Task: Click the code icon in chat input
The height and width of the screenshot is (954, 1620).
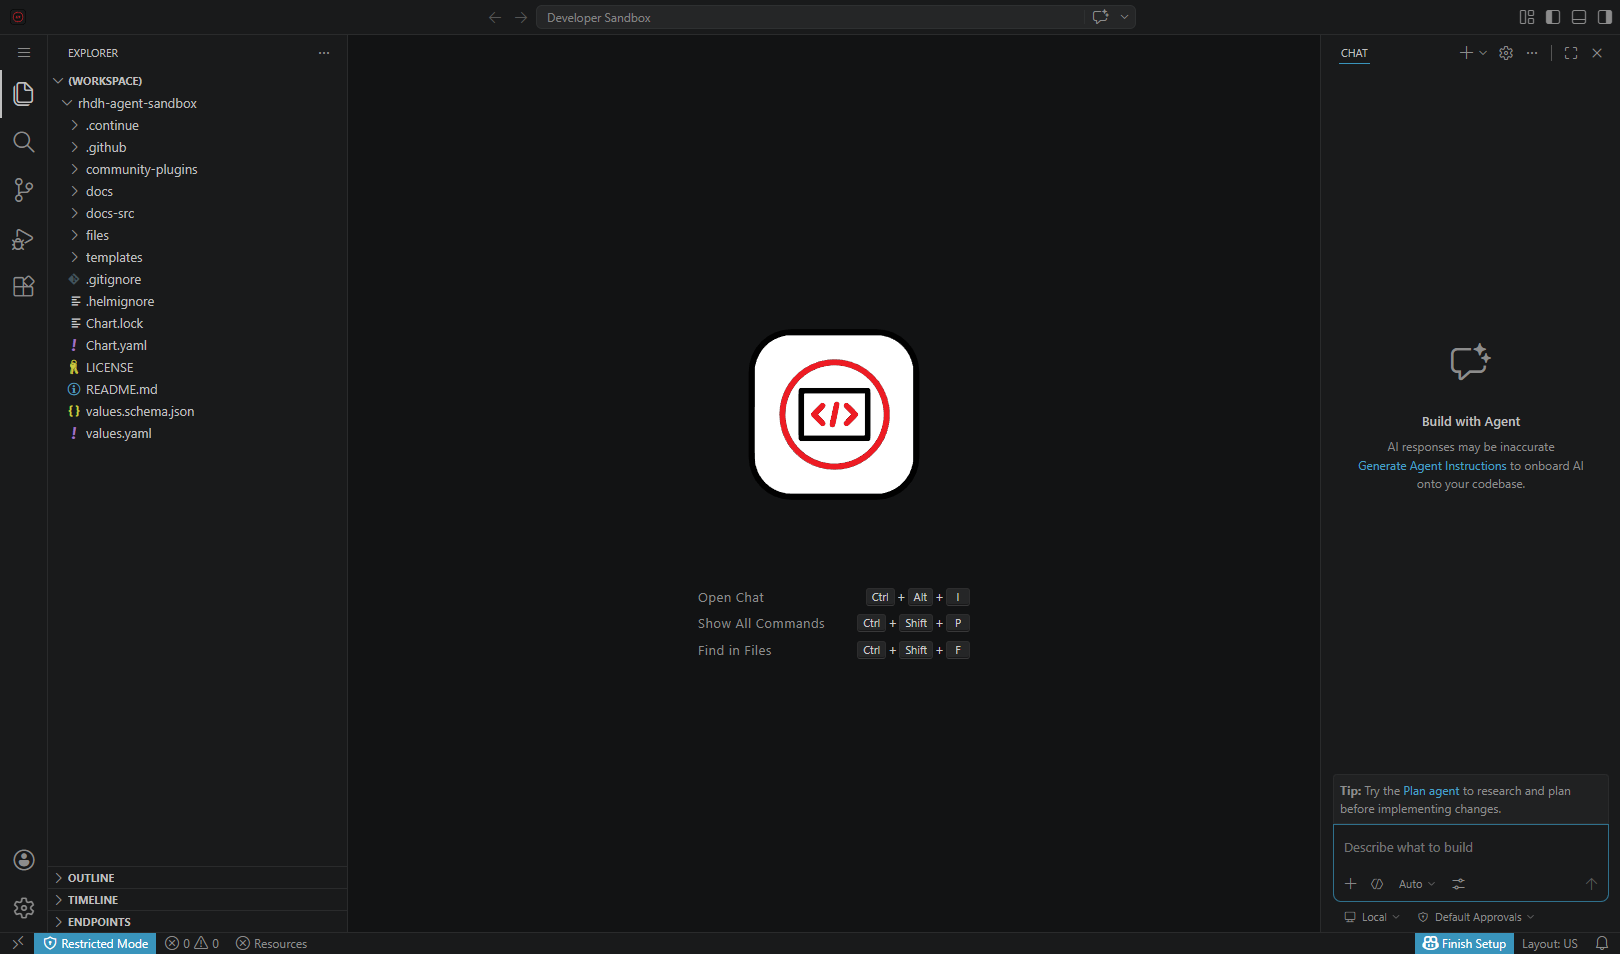Action: point(1377,884)
